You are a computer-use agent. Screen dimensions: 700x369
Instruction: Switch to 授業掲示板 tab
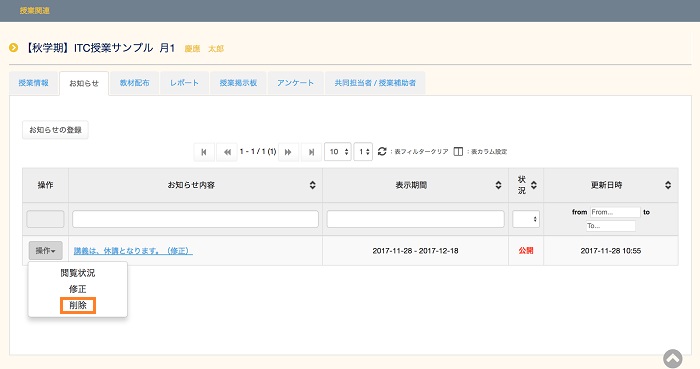click(x=238, y=83)
